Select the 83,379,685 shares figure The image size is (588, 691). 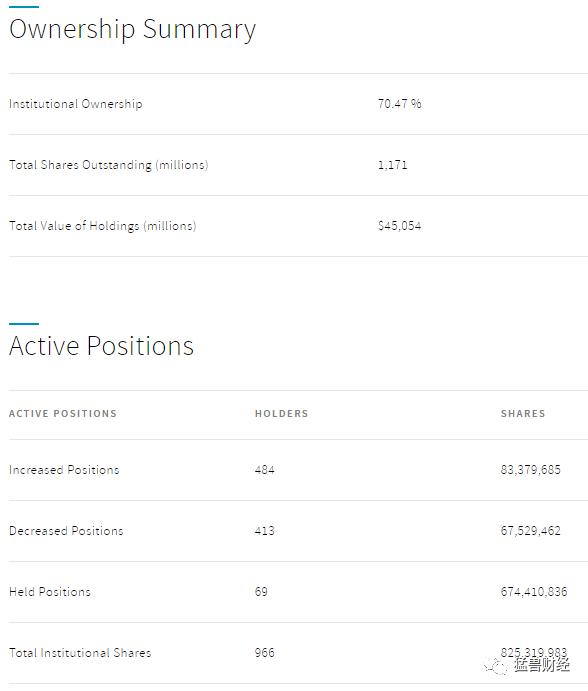pos(530,470)
